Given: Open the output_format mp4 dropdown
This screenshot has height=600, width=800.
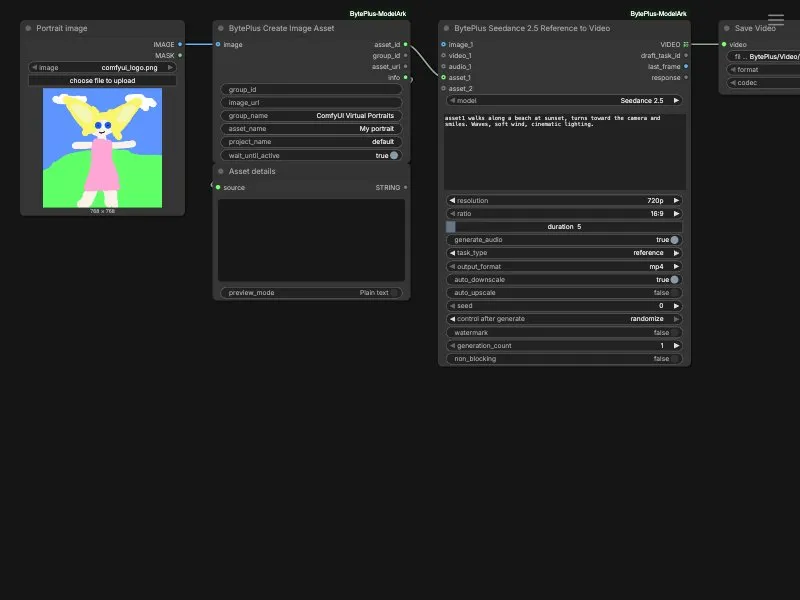Looking at the screenshot, I should [564, 266].
